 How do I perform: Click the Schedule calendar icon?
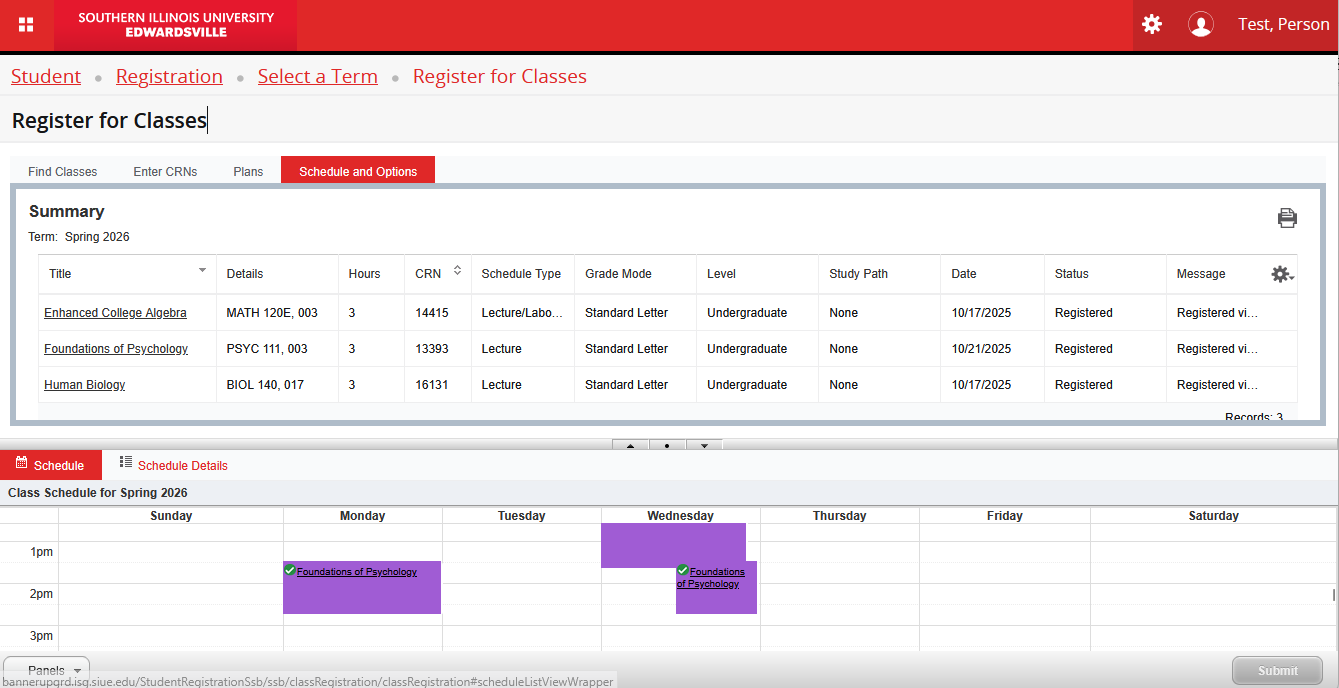click(21, 463)
